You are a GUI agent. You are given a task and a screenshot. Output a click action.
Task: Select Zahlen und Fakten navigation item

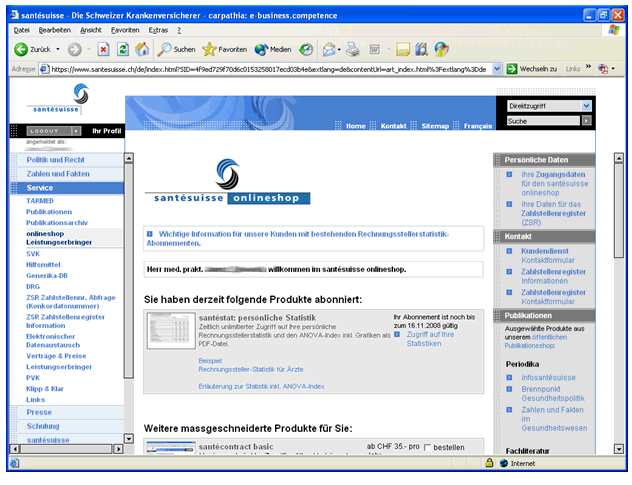pyautogui.click(x=58, y=174)
